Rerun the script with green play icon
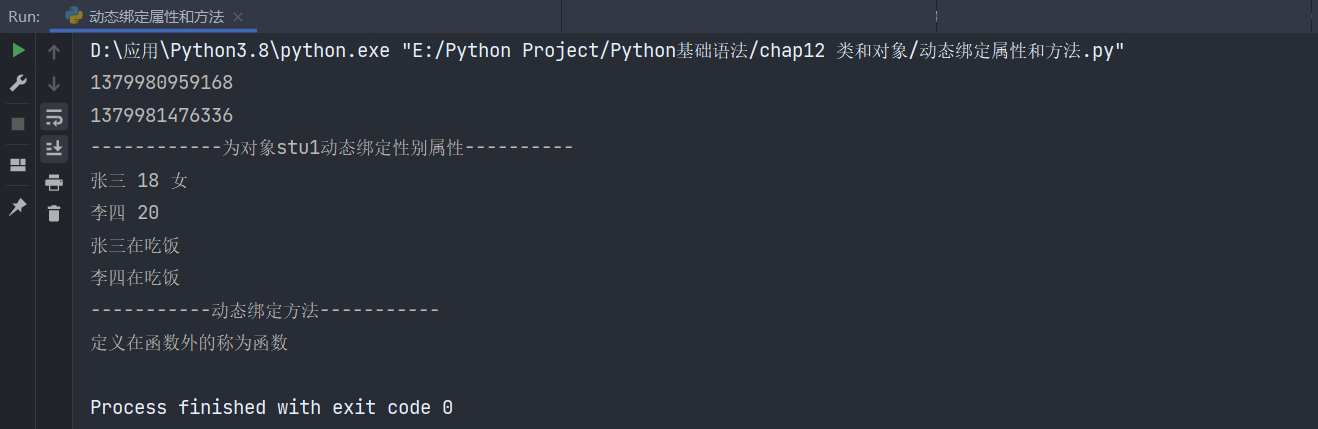 pyautogui.click(x=18, y=51)
